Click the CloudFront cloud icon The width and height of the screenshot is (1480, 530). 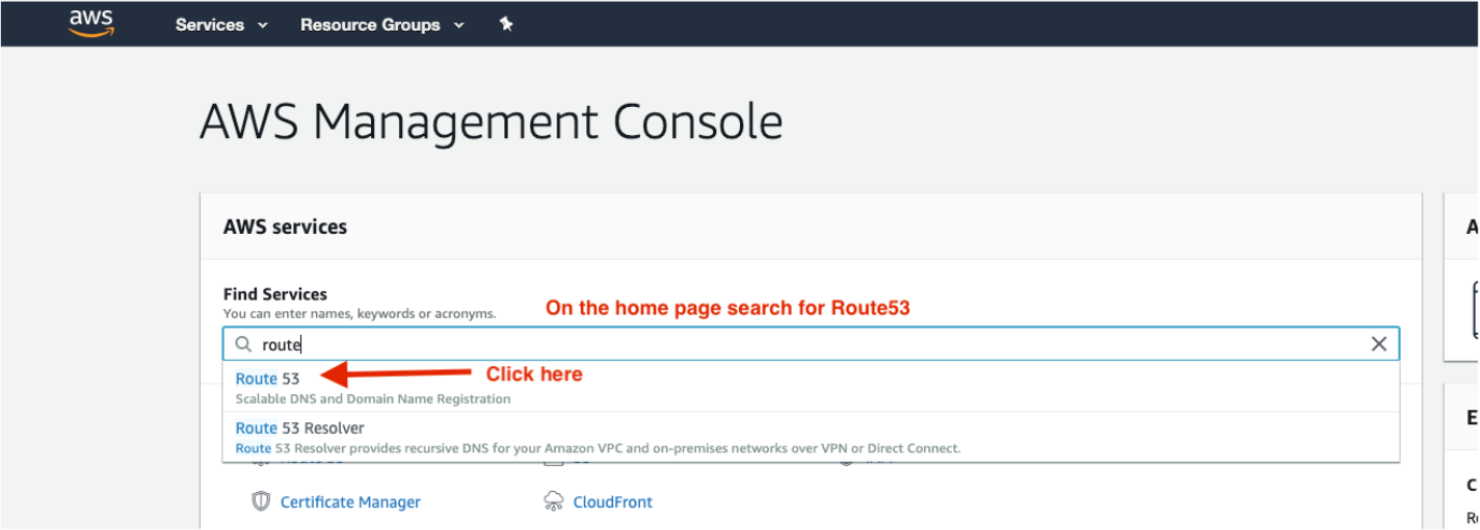coord(553,501)
